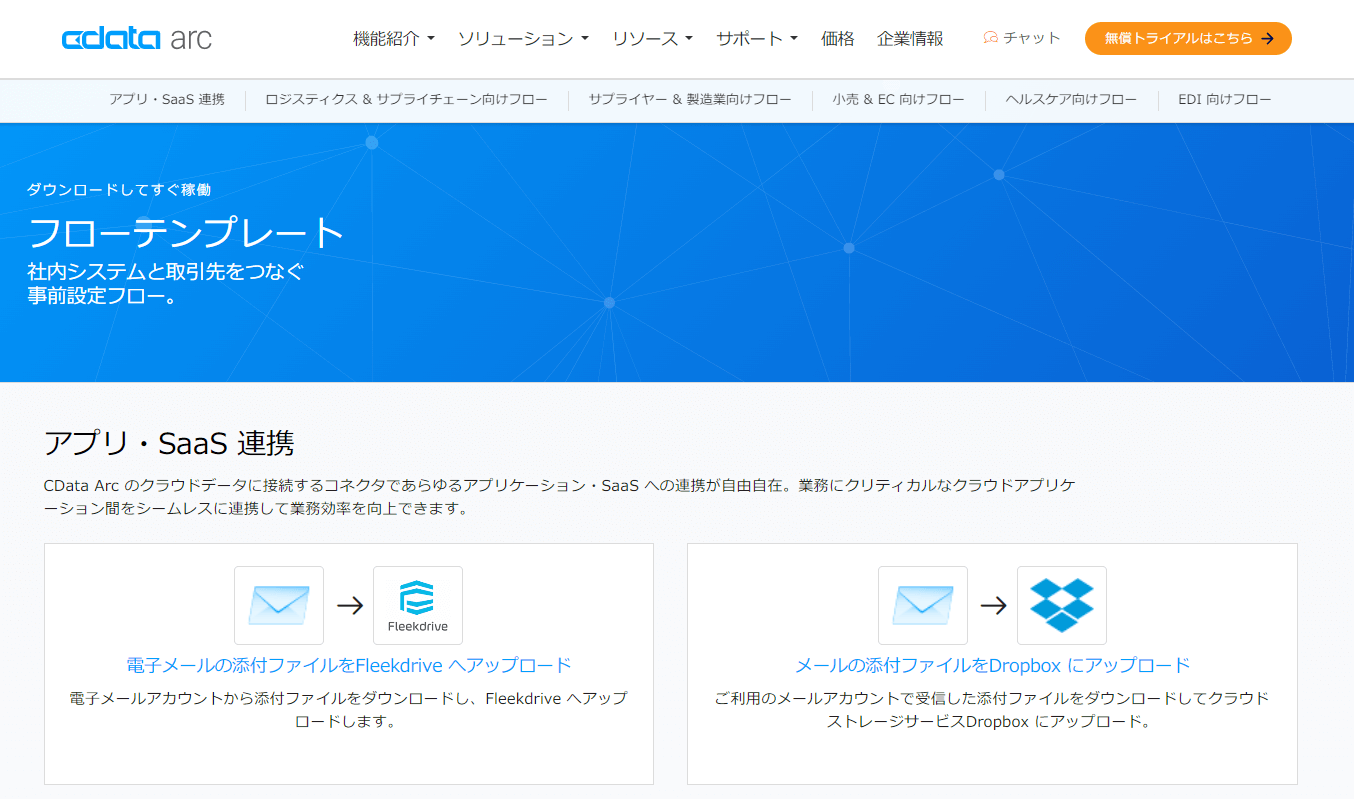The height and width of the screenshot is (799, 1354).
Task: Switch to the ヘルスケア向けフロー tab
Action: pyautogui.click(x=1071, y=99)
